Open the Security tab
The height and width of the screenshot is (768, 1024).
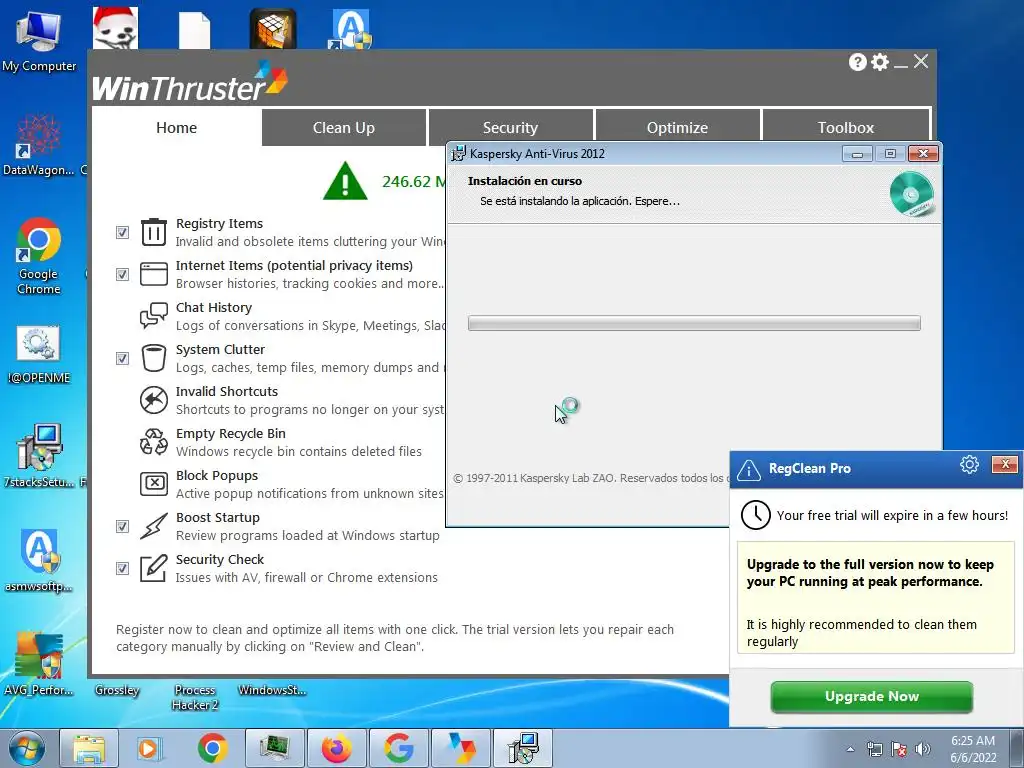(510, 126)
